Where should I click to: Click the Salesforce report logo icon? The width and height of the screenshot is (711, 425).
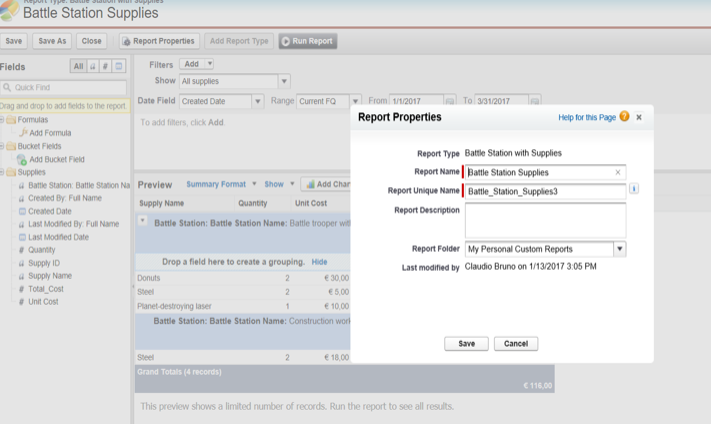click(9, 10)
